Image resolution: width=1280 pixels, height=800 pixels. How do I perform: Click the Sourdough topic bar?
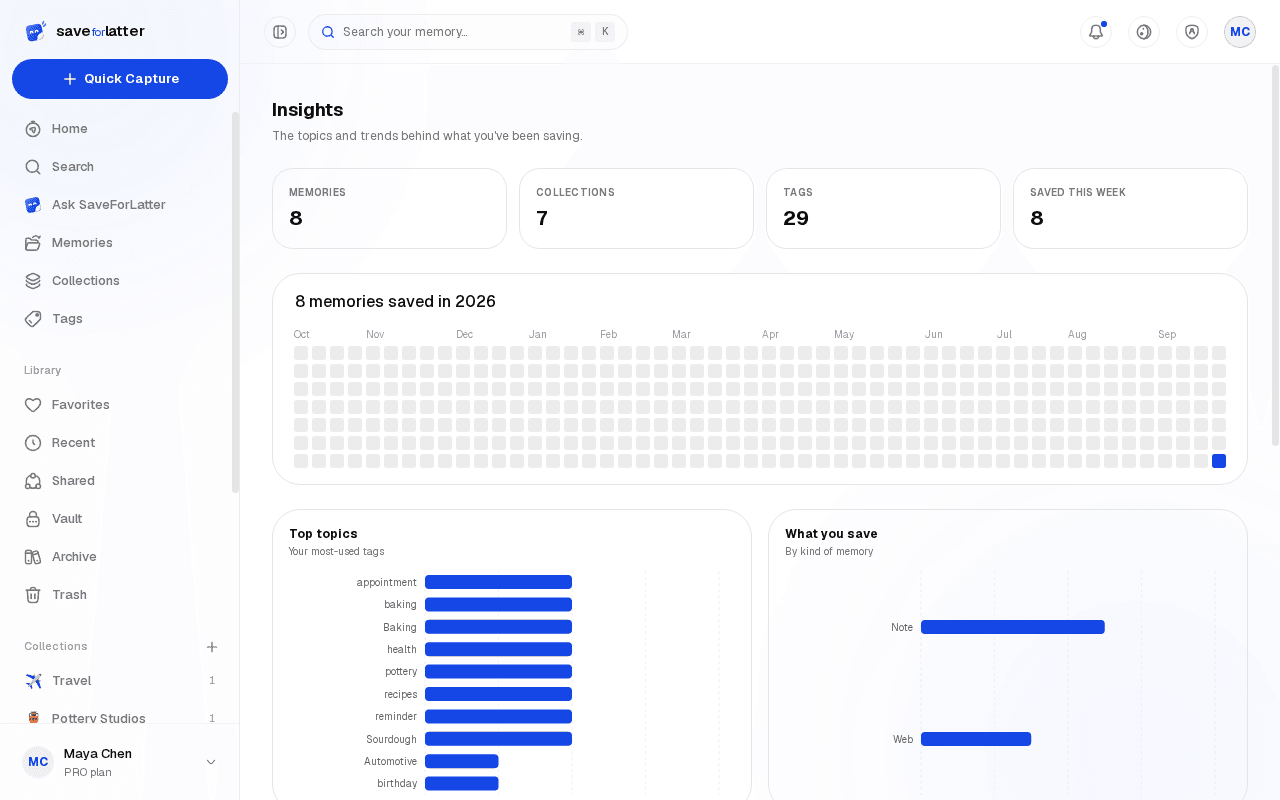pyautogui.click(x=498, y=739)
